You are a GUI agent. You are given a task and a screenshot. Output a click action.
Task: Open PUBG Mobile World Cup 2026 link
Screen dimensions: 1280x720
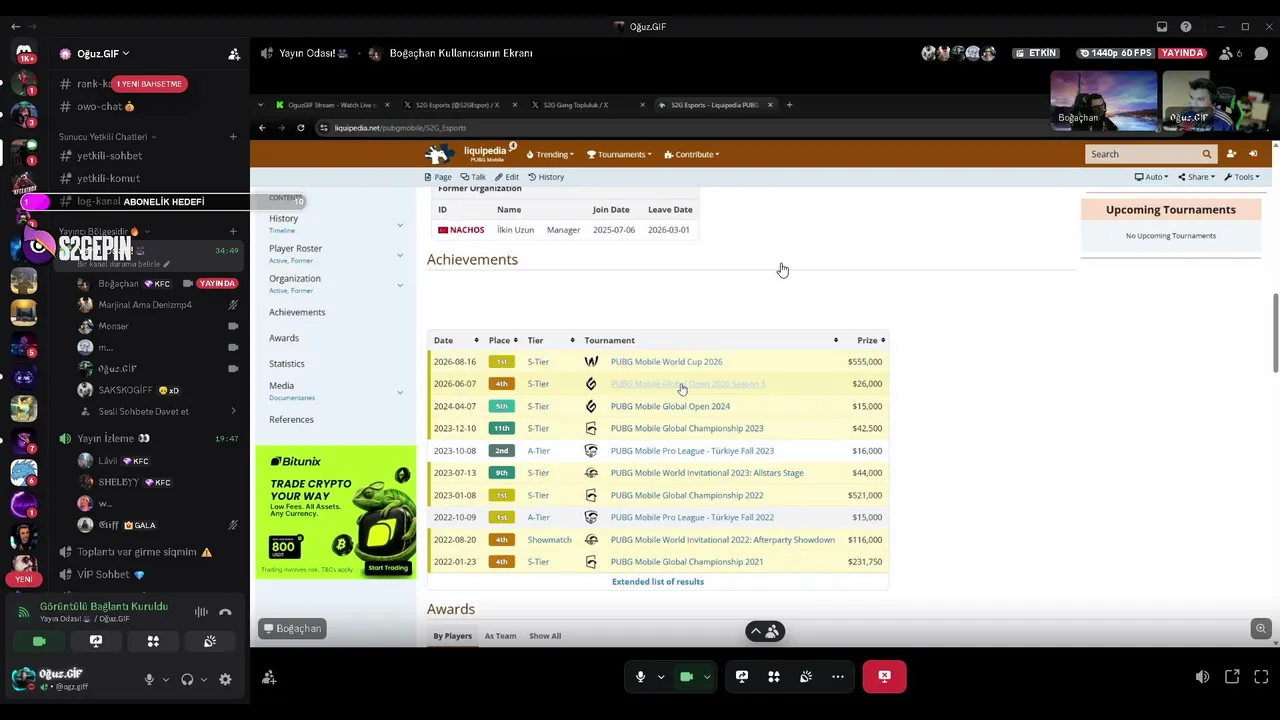(666, 362)
